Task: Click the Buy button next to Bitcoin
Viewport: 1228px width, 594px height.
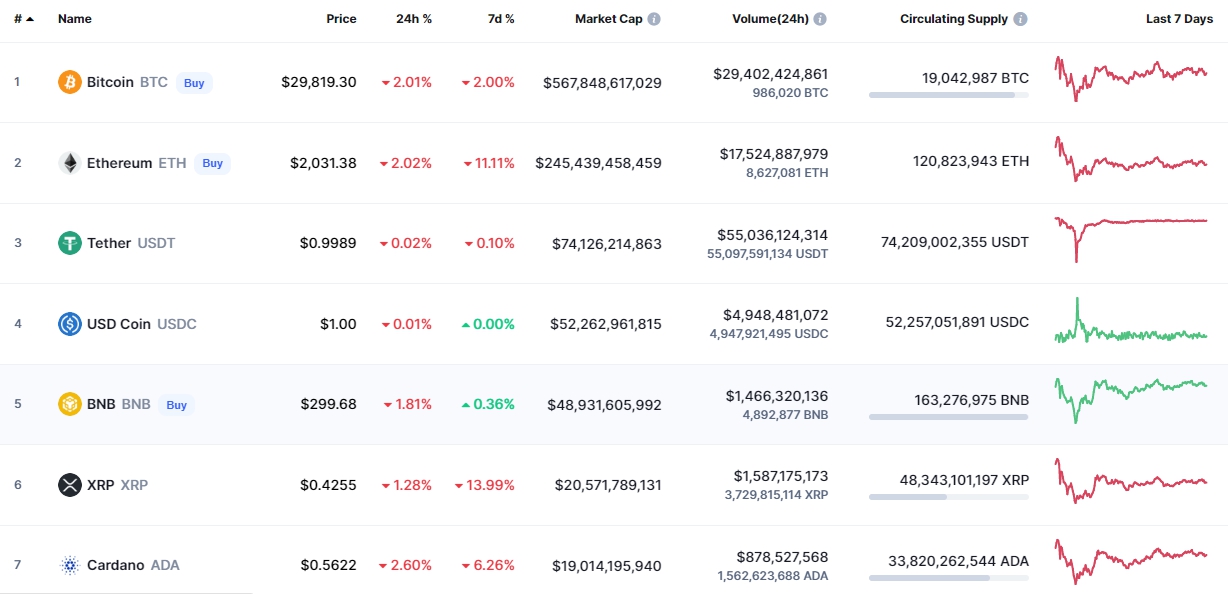Action: click(x=194, y=83)
